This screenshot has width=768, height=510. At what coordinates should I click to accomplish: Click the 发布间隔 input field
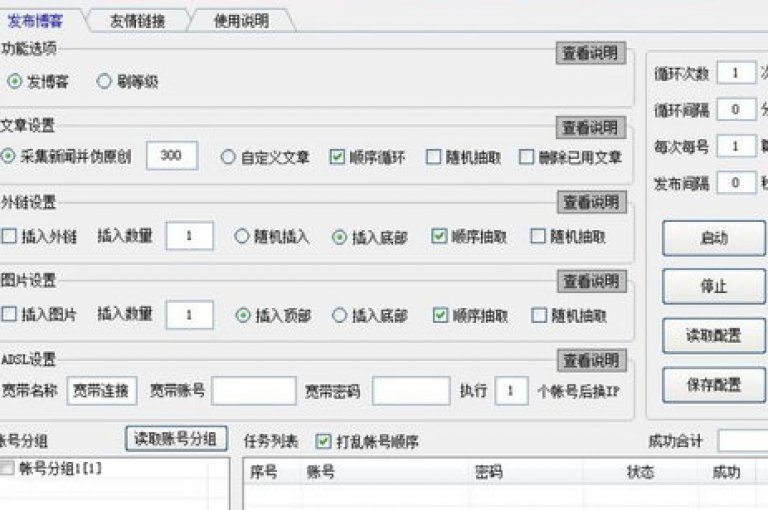pos(736,183)
